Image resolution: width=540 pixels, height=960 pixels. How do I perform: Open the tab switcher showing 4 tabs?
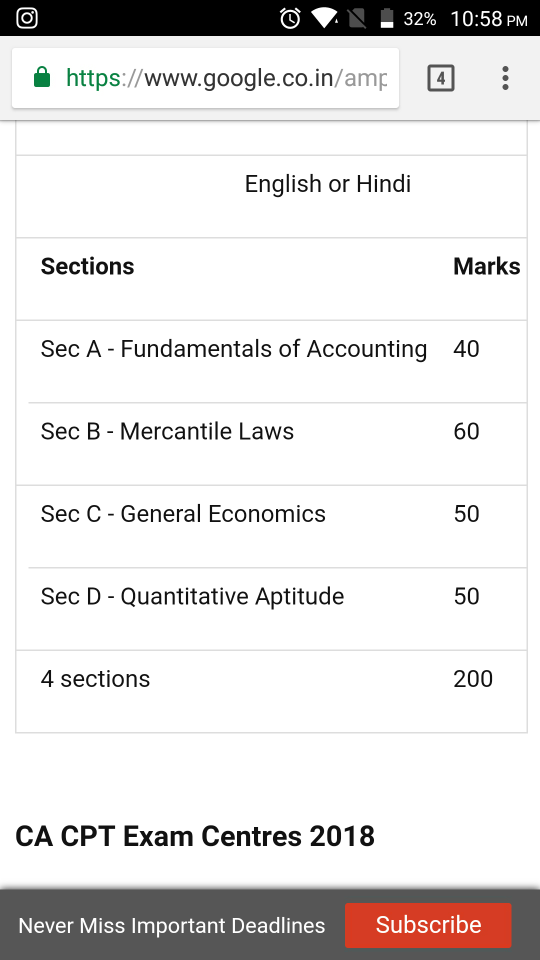click(441, 78)
